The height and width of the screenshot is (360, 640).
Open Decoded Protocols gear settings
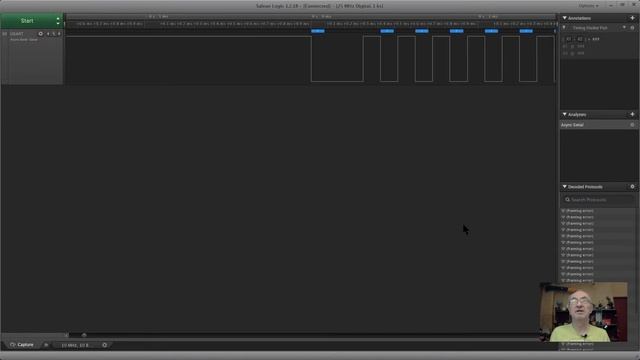[x=632, y=187]
